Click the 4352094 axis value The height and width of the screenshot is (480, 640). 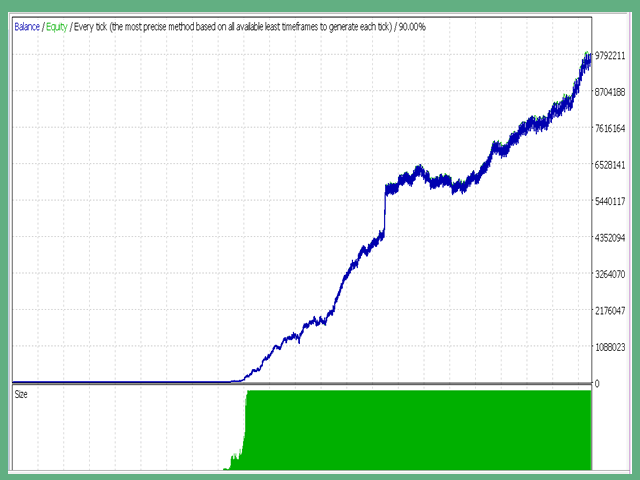[x=610, y=238]
